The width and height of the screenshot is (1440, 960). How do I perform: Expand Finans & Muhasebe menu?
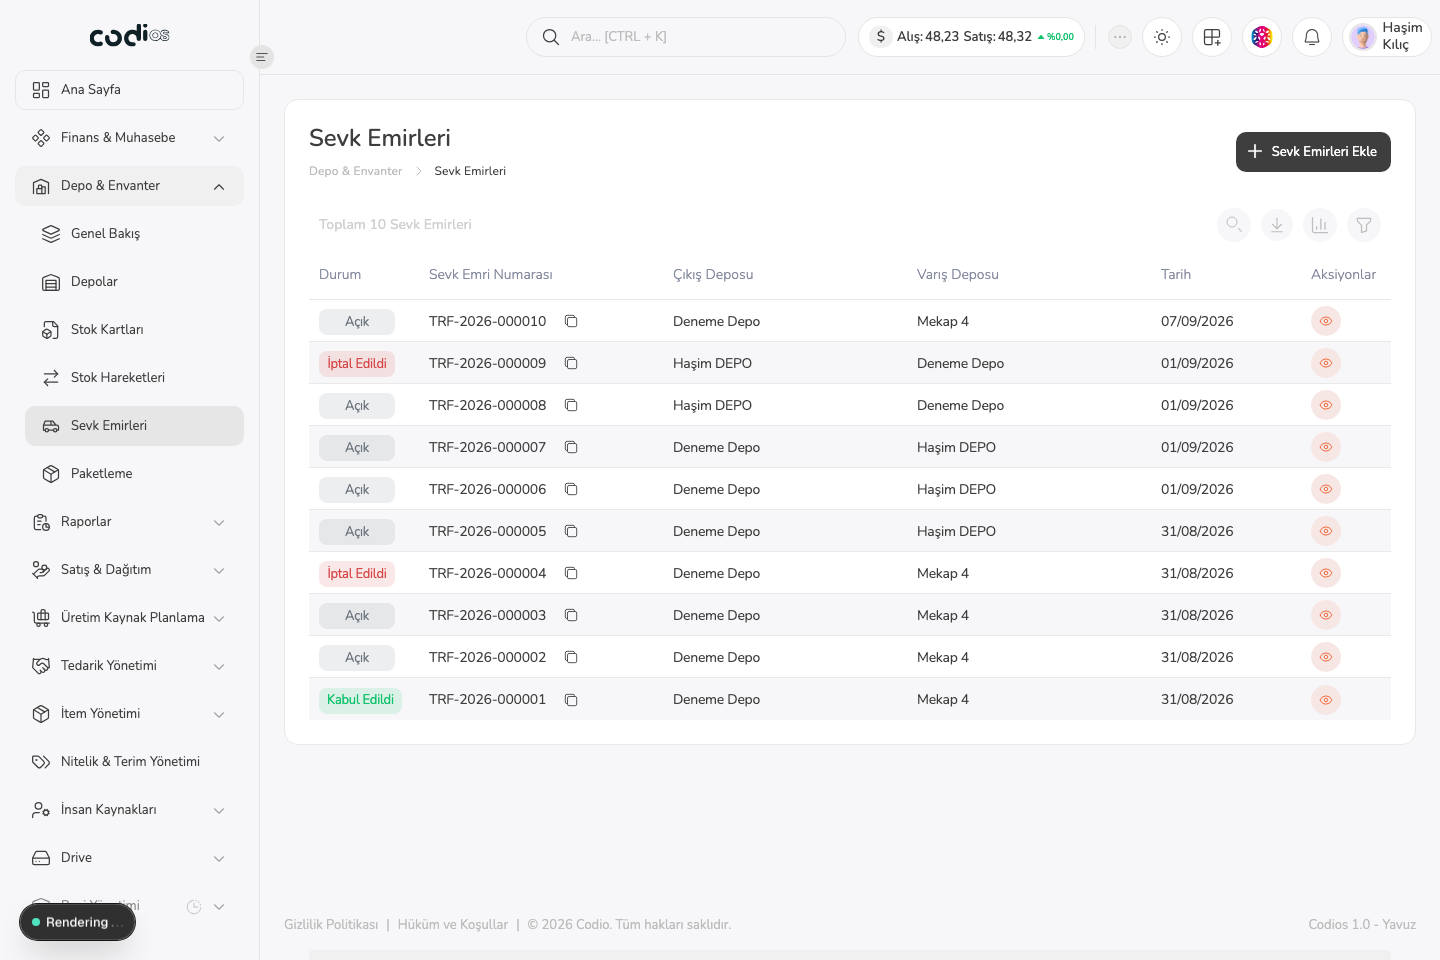129,138
